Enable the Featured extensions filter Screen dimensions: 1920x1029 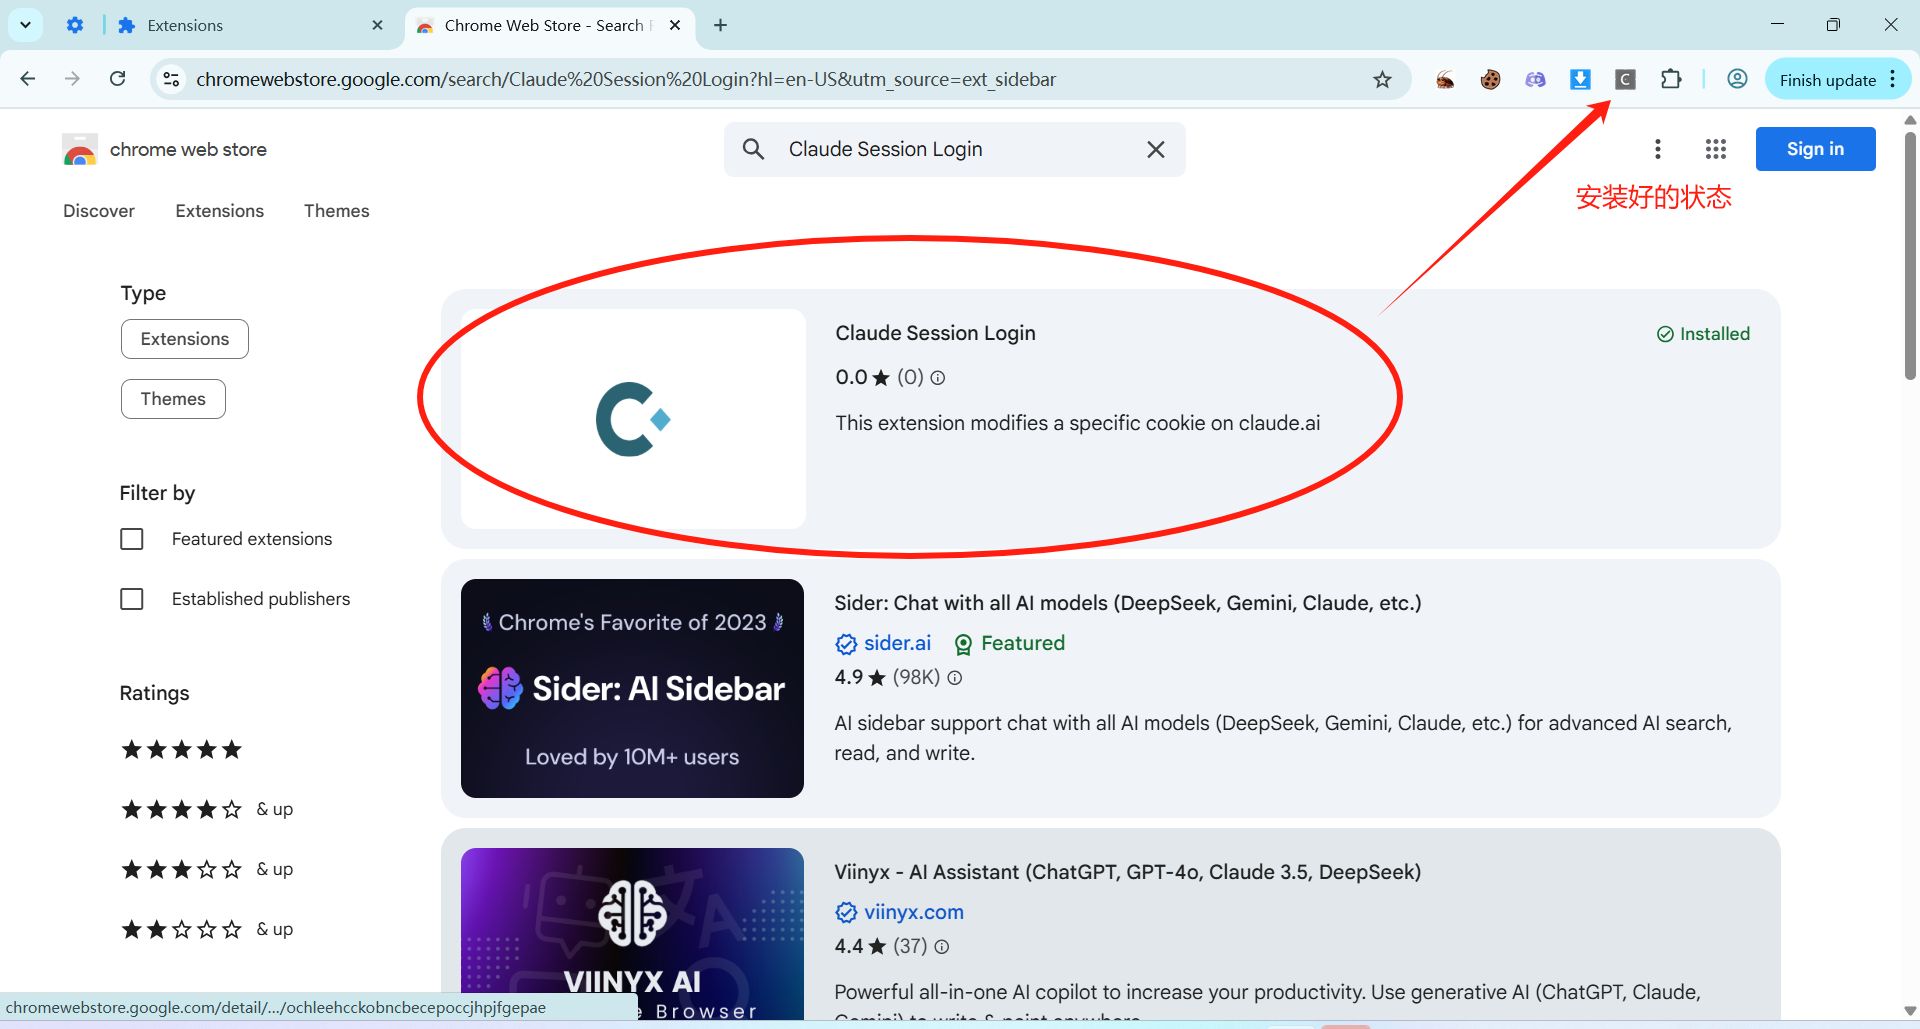tap(132, 539)
